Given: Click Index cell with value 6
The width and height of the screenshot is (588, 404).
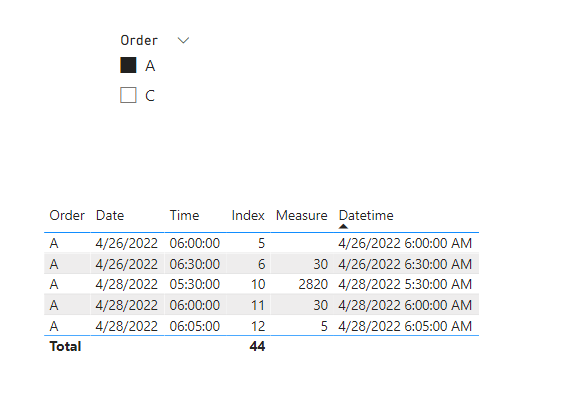Looking at the screenshot, I should pos(261,264).
